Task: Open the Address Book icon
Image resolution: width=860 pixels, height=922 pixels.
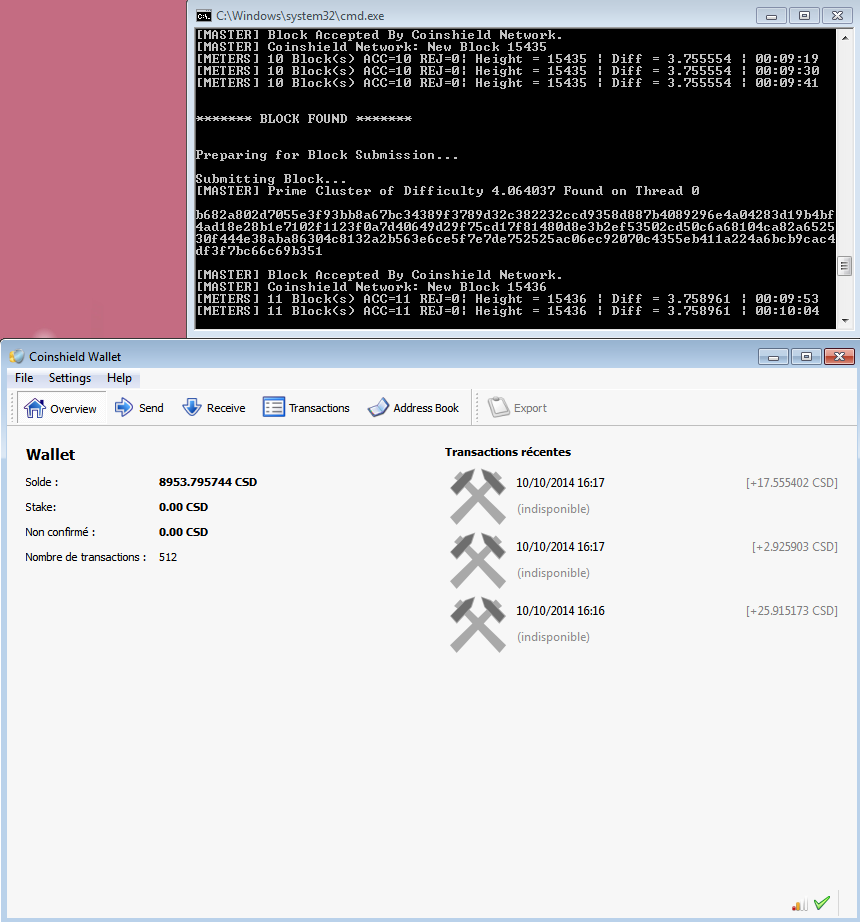Action: click(x=379, y=407)
